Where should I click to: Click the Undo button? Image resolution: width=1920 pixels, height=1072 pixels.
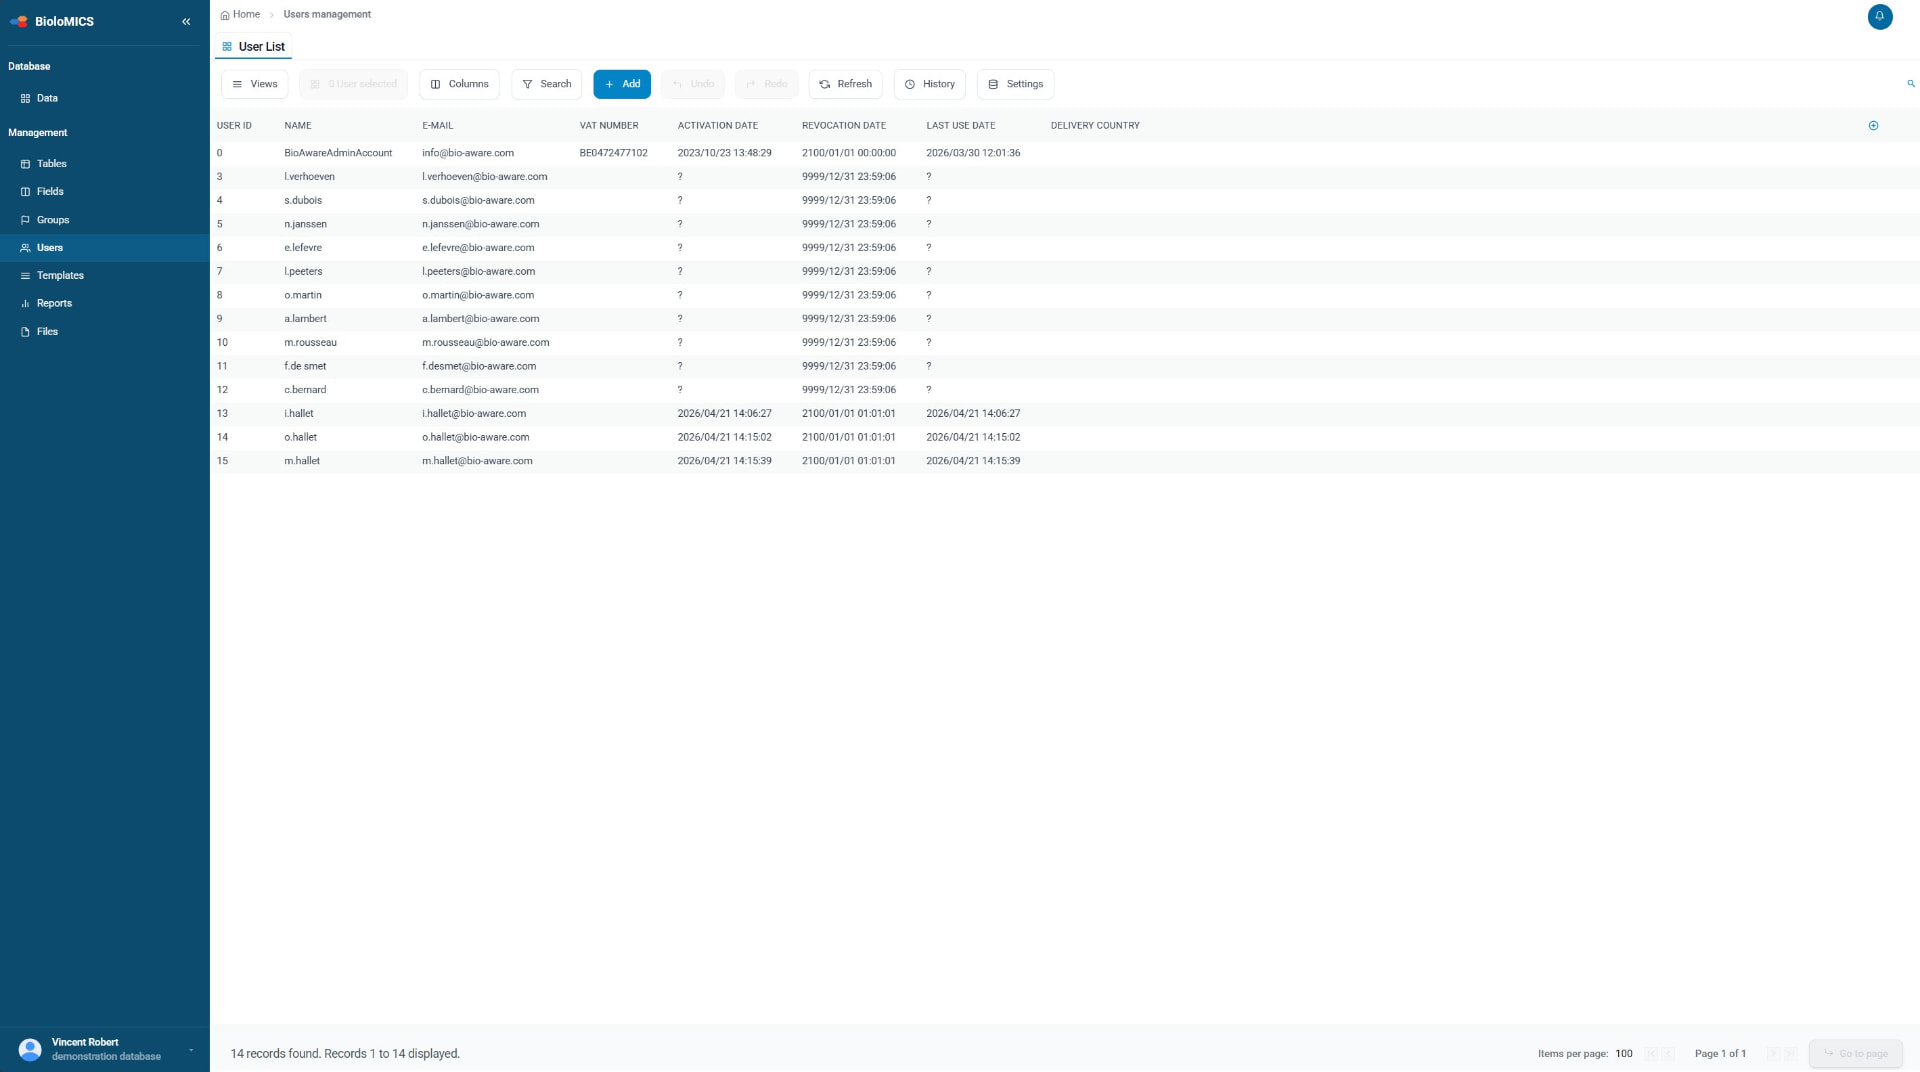pos(693,84)
